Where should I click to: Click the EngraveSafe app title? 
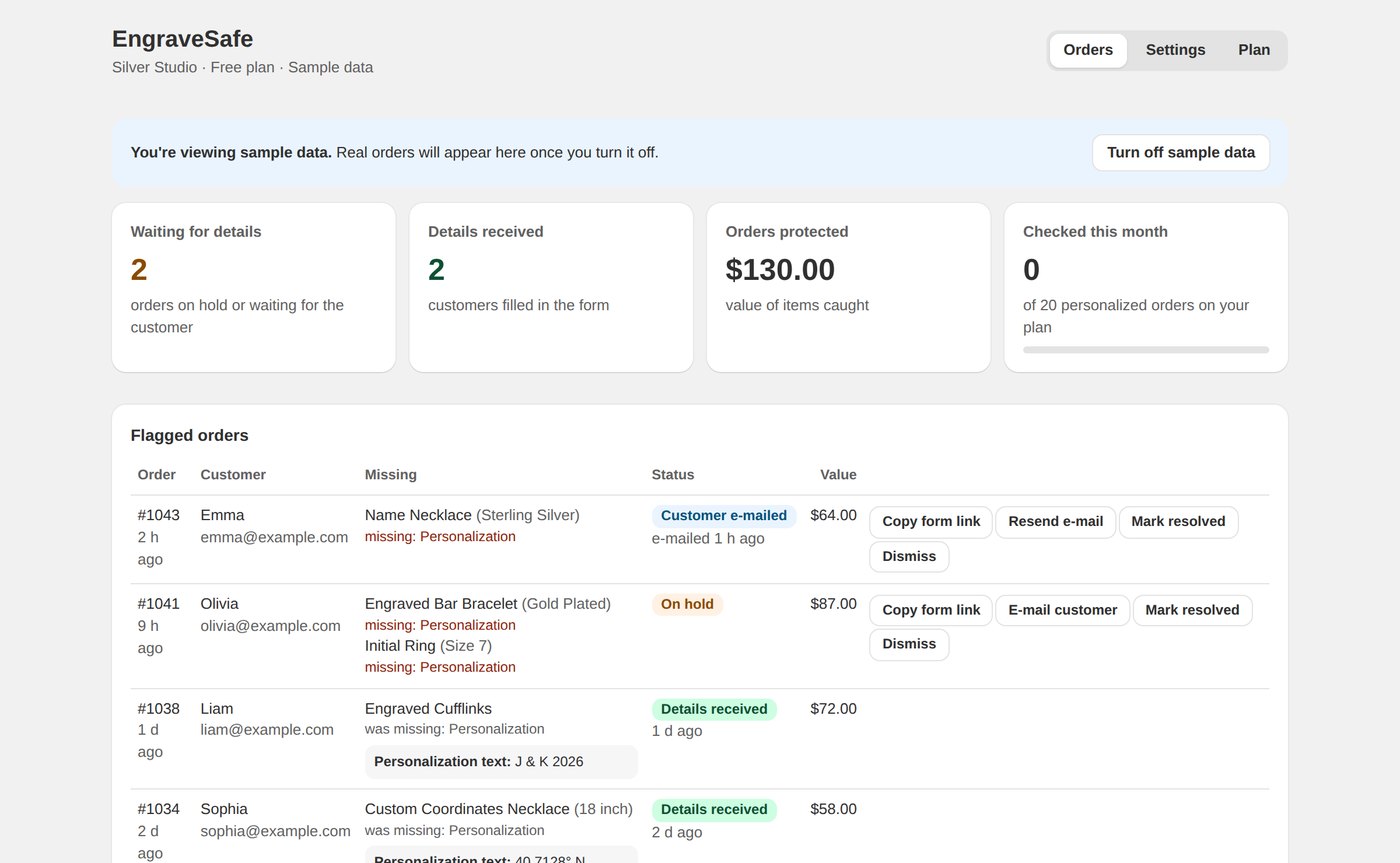coord(182,39)
